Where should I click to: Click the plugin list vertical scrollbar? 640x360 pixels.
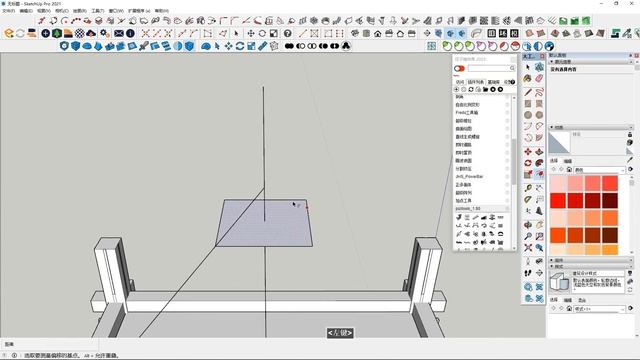pyautogui.click(x=513, y=161)
